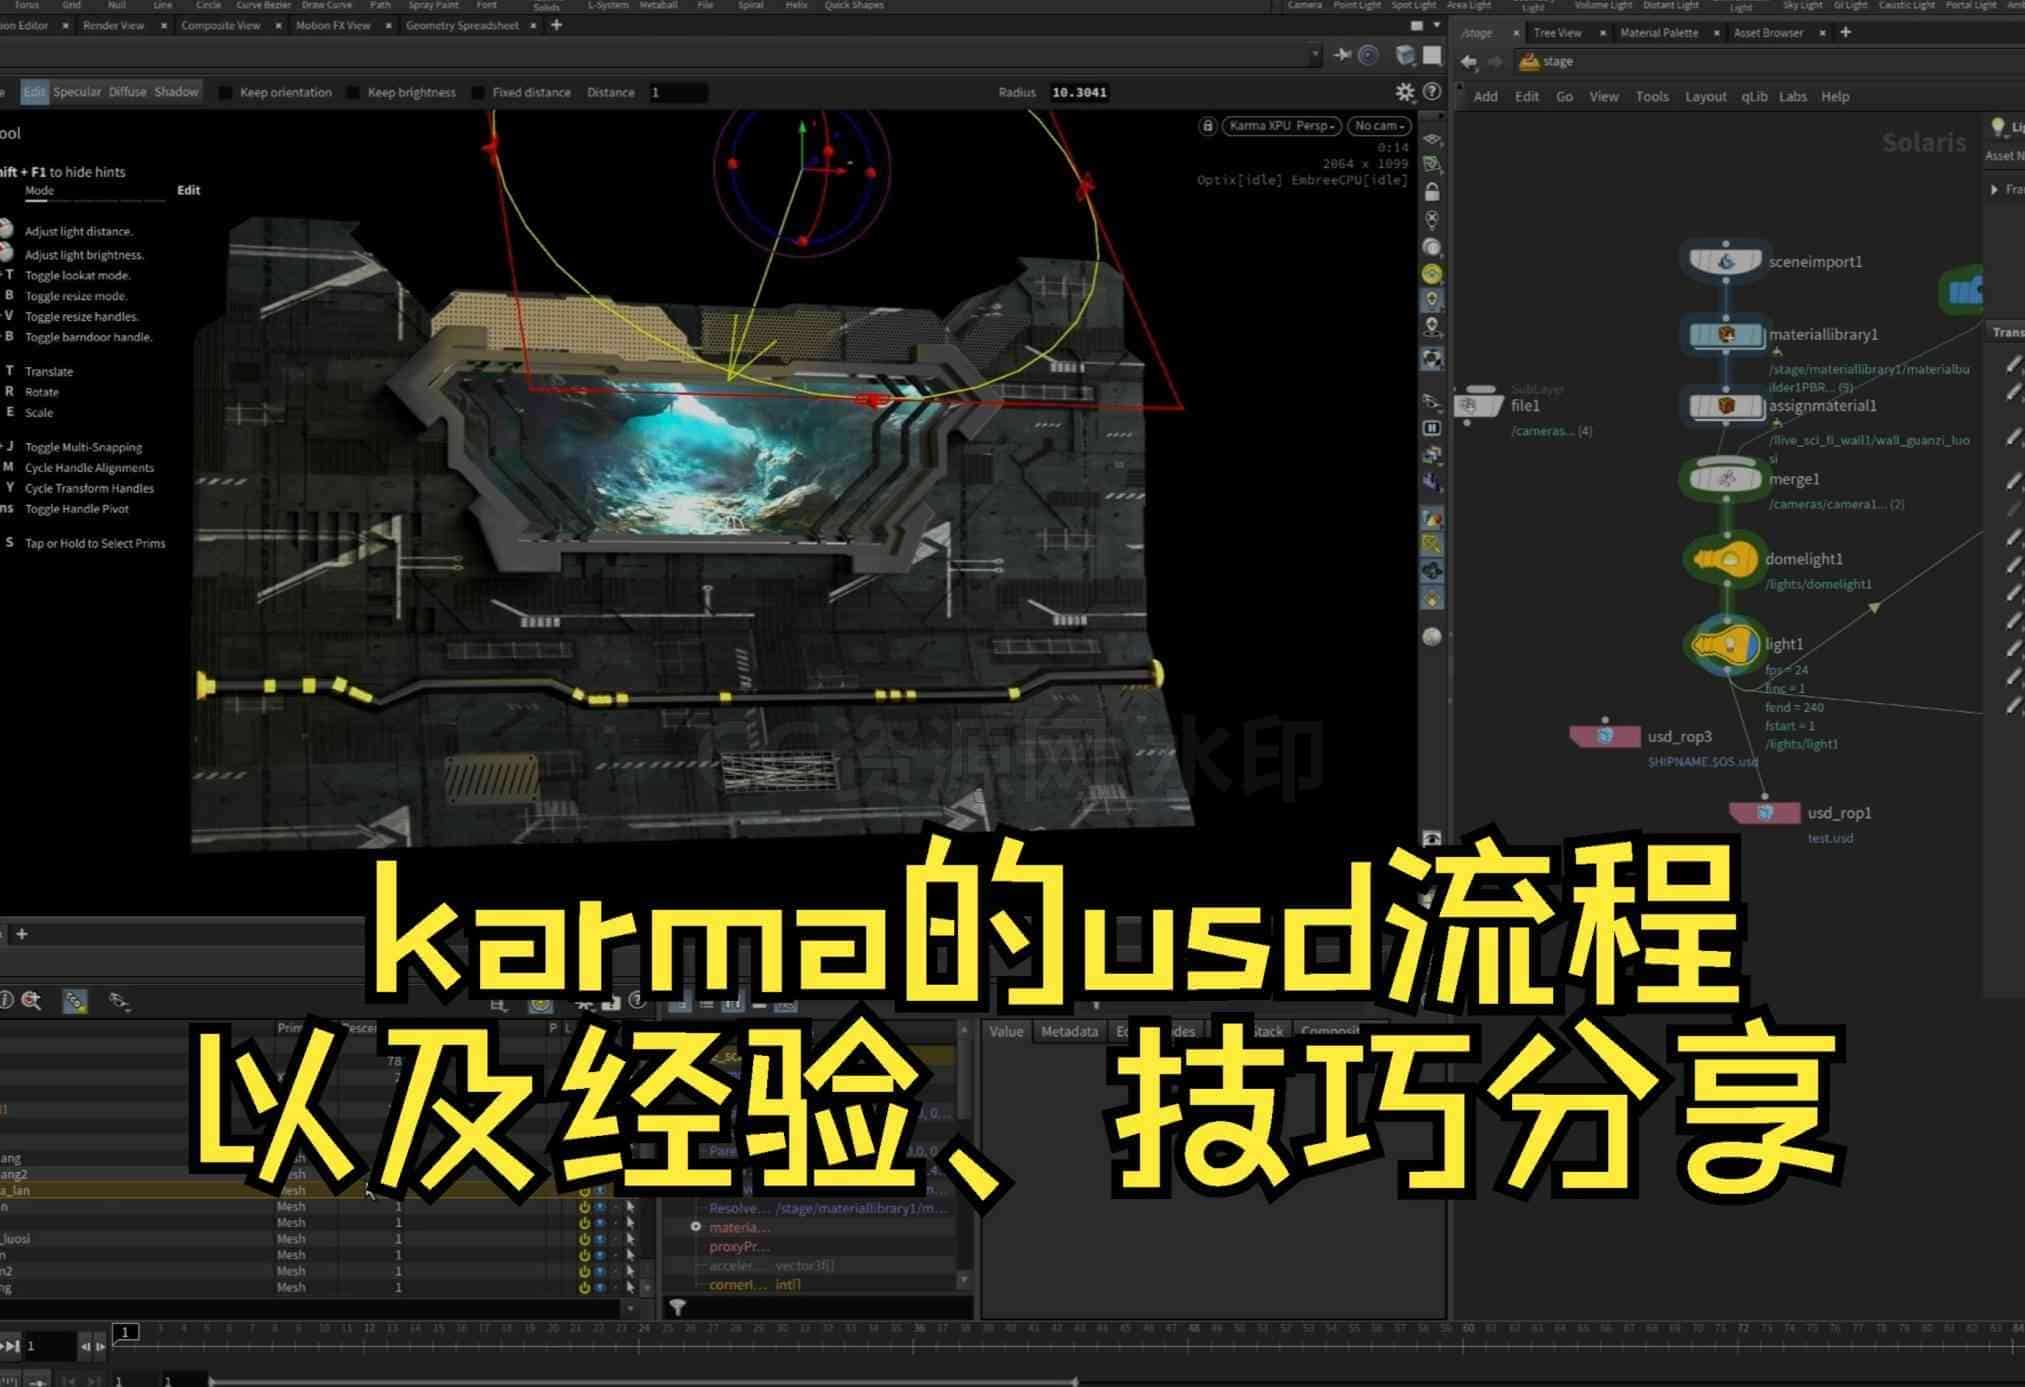This screenshot has height=1387, width=2025.
Task: Click the cube icon in viewport path bar
Action: 1405,55
